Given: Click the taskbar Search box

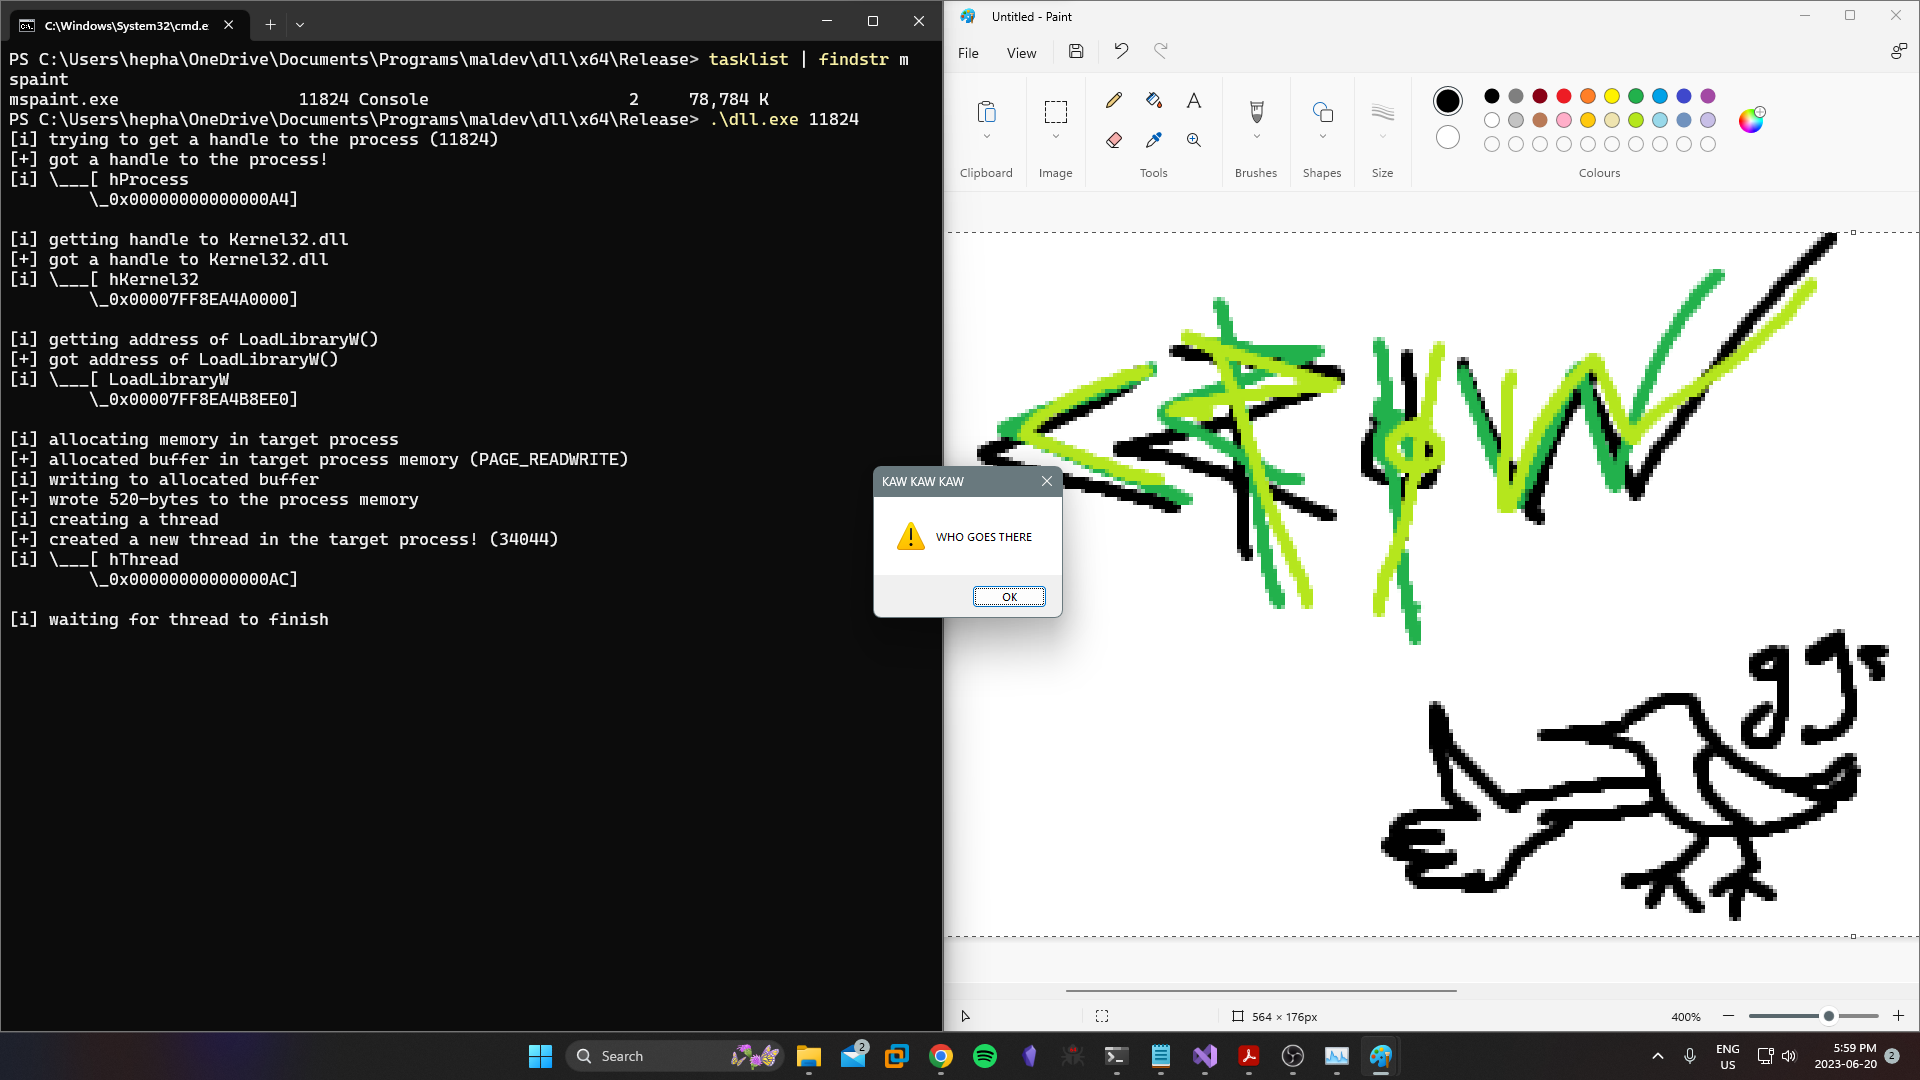Looking at the screenshot, I should click(674, 1056).
